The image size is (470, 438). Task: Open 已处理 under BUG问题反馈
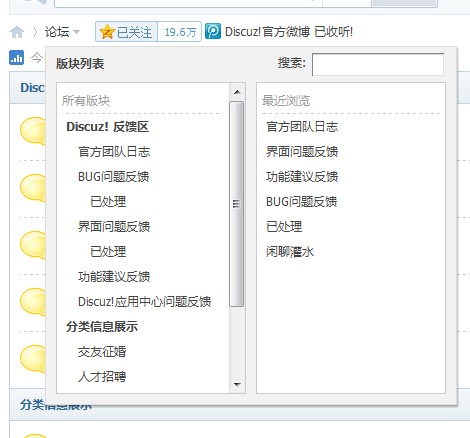tap(108, 202)
